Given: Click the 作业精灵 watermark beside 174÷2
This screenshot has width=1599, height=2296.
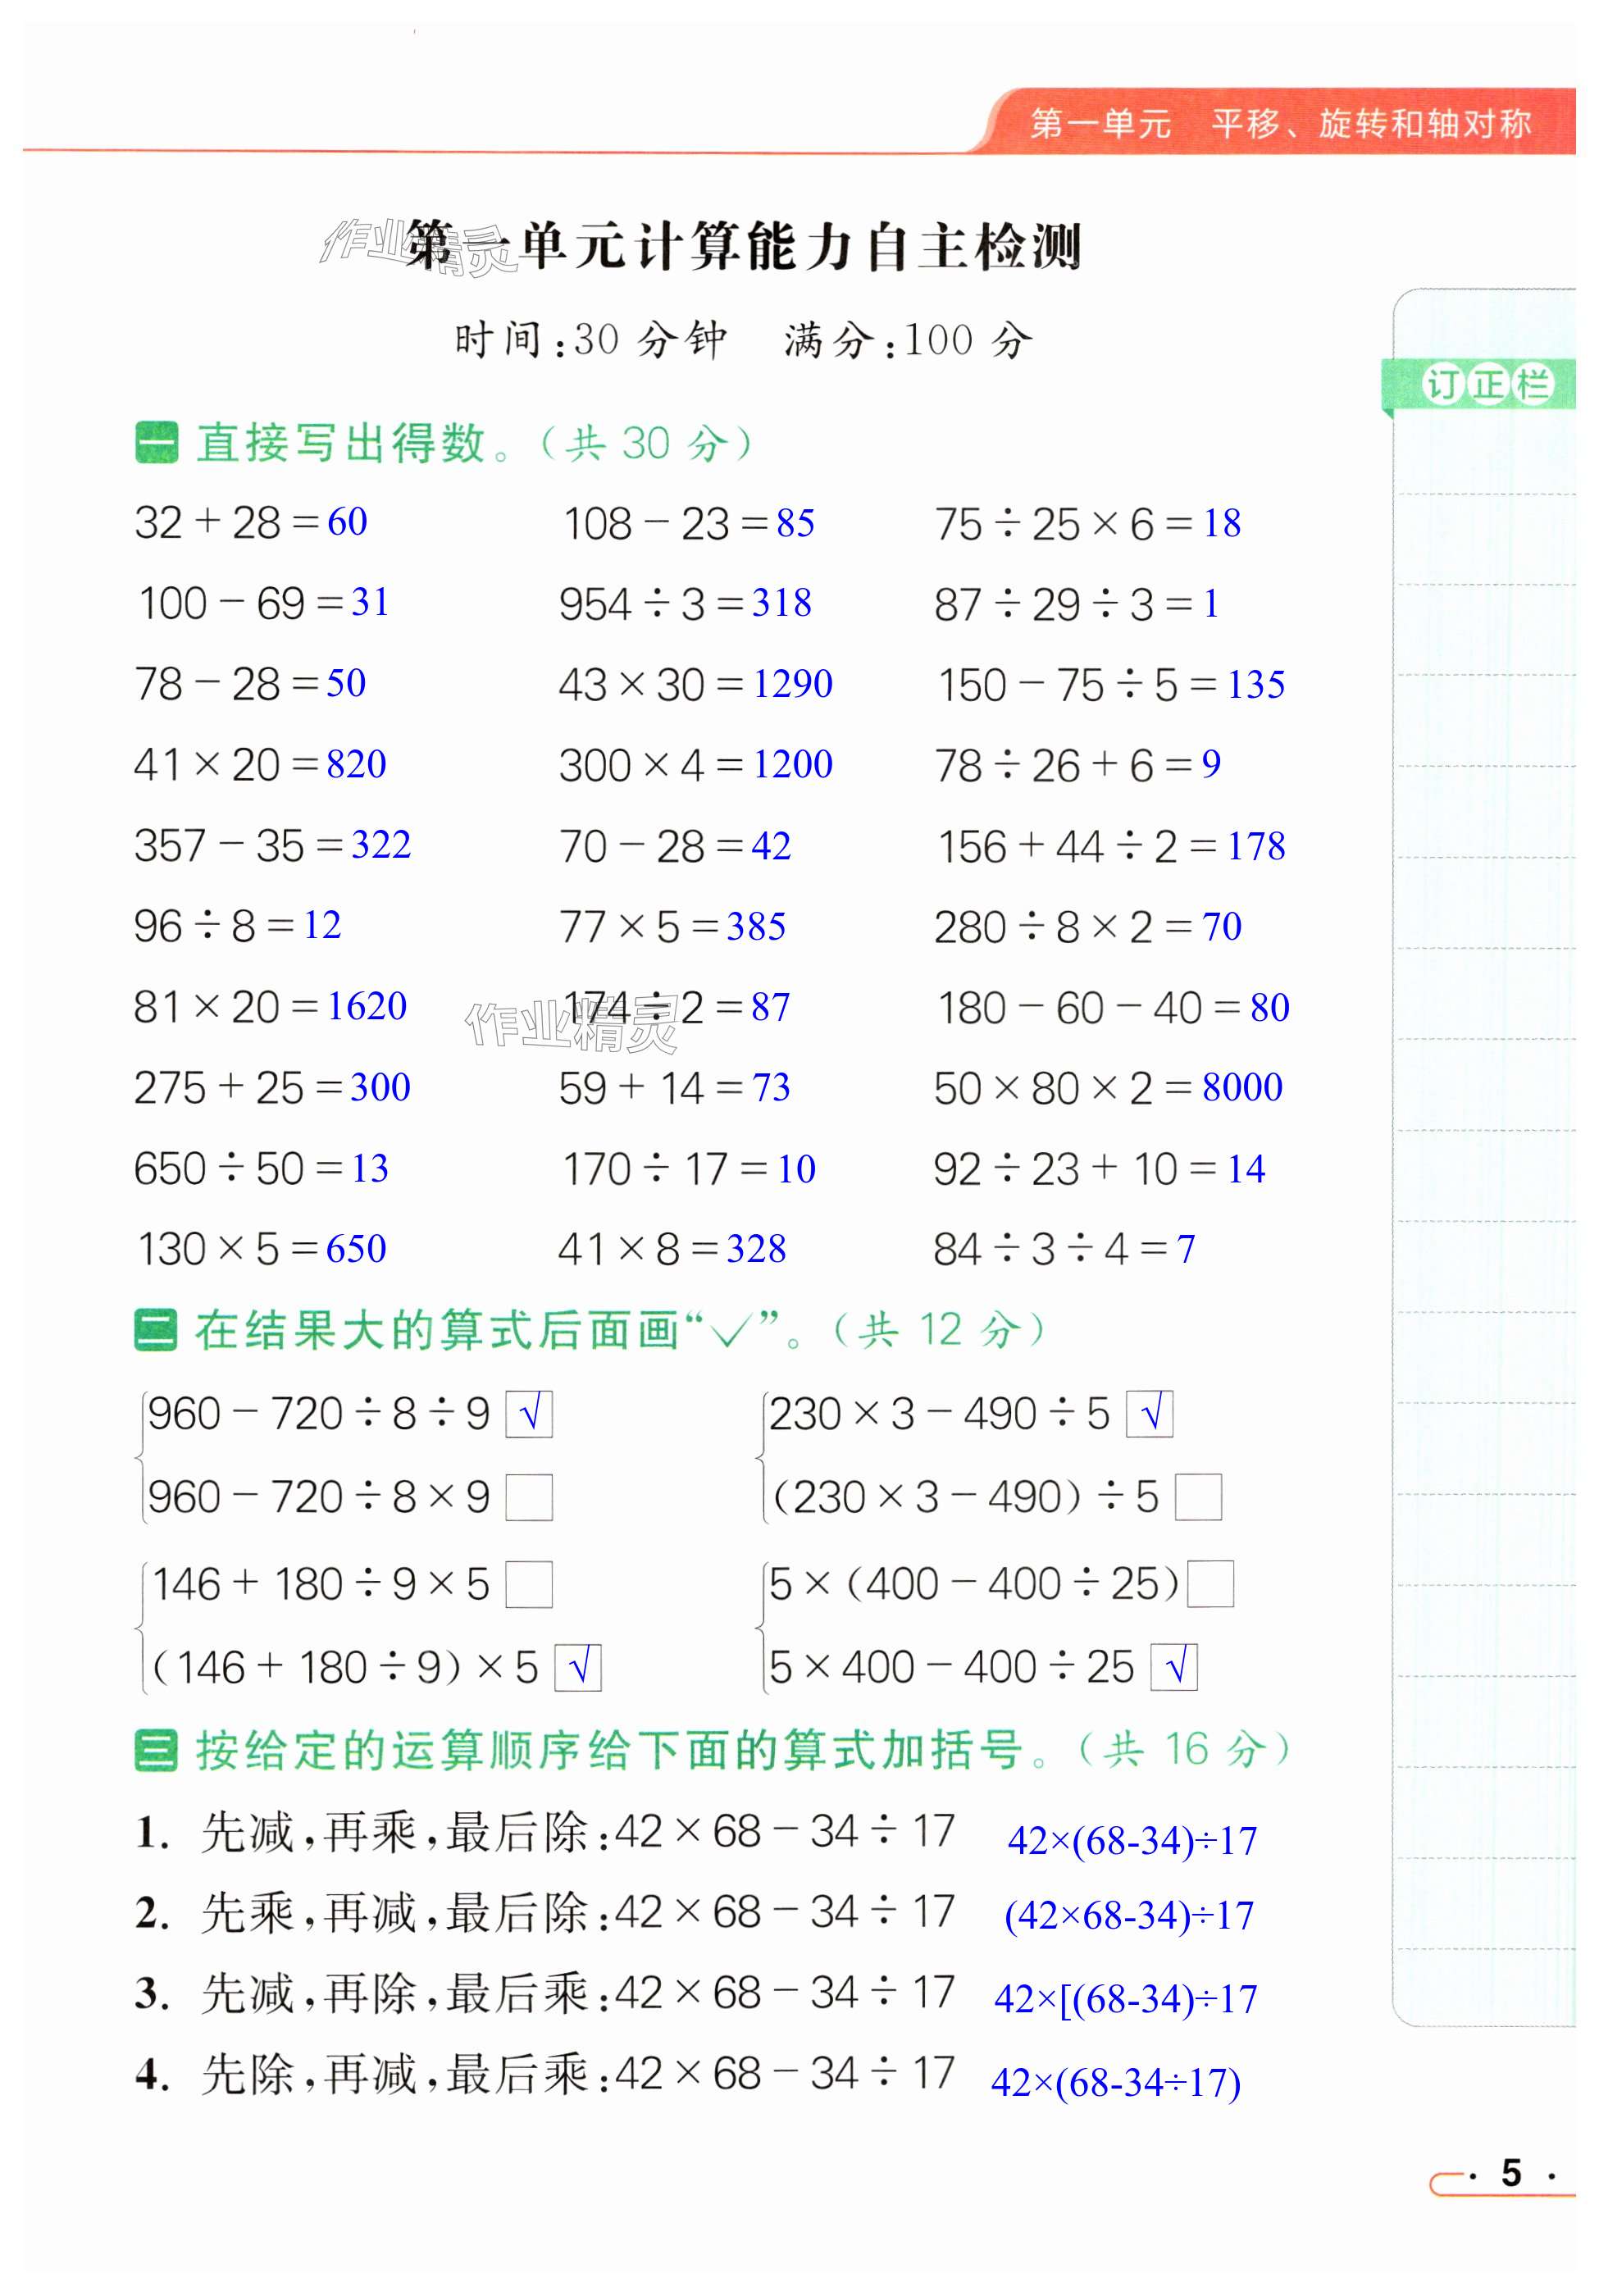Looking at the screenshot, I should tap(570, 1026).
